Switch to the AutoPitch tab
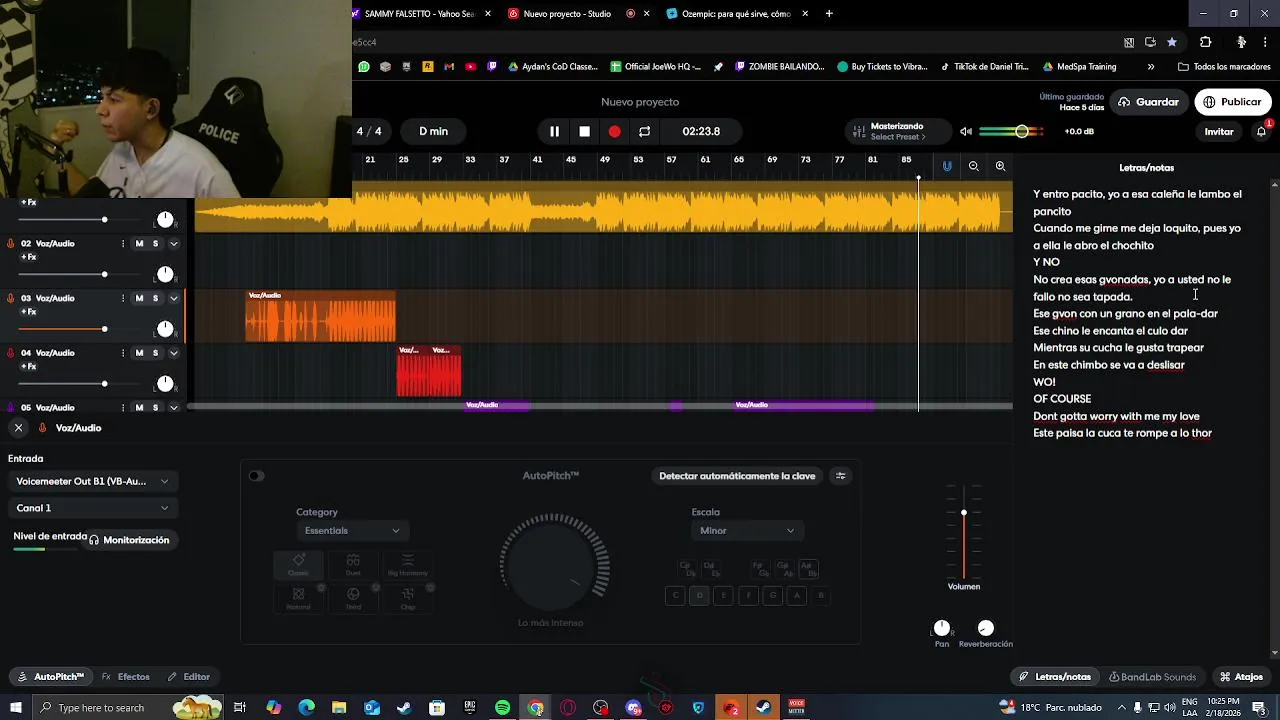The width and height of the screenshot is (1280, 720). (51, 677)
